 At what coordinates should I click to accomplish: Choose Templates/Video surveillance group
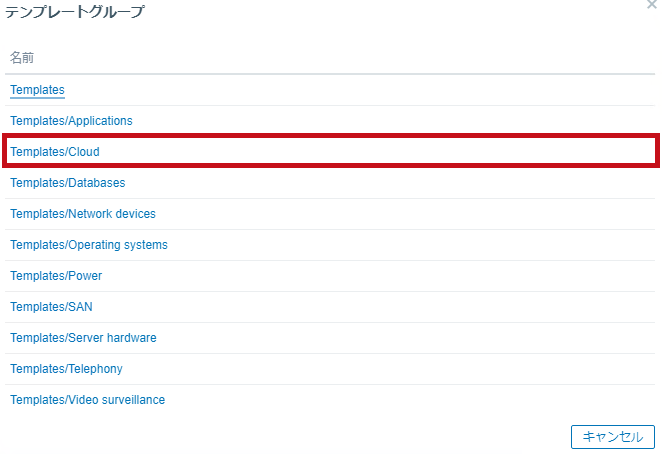point(87,400)
